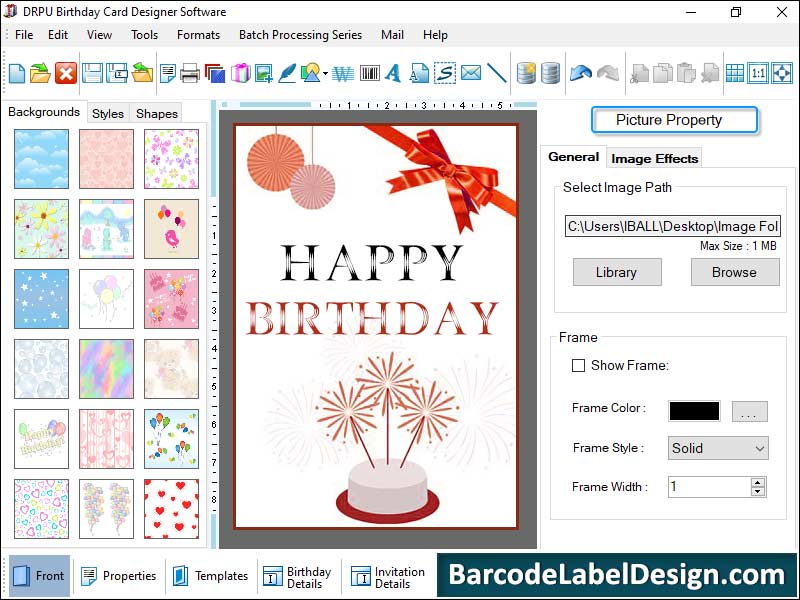Enable the Show Frame option

coord(578,366)
